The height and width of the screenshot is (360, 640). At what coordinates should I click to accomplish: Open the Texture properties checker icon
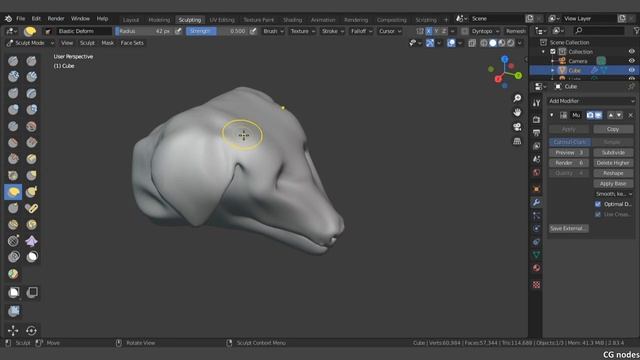[536, 284]
